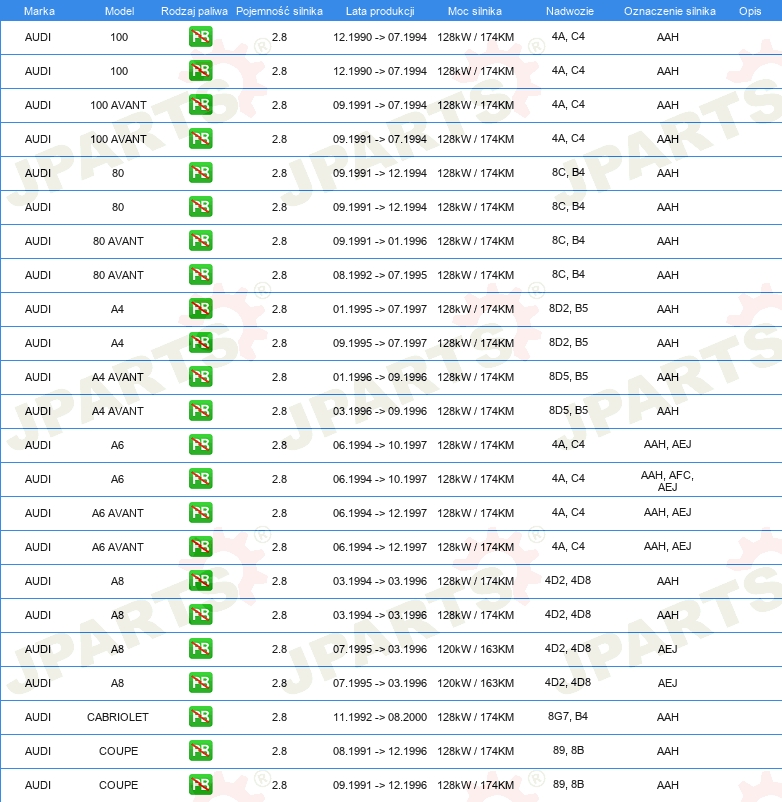Click fuel icon for A4 AVANT 01.1996 row
Viewport: 782px width, 802px height.
pos(200,376)
